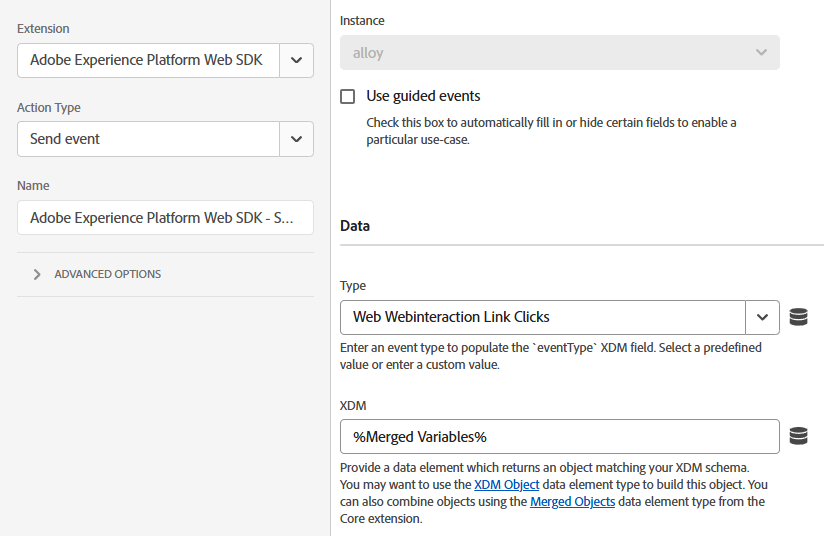
Task: Open data element picker beside XDM field
Action: (x=798, y=436)
